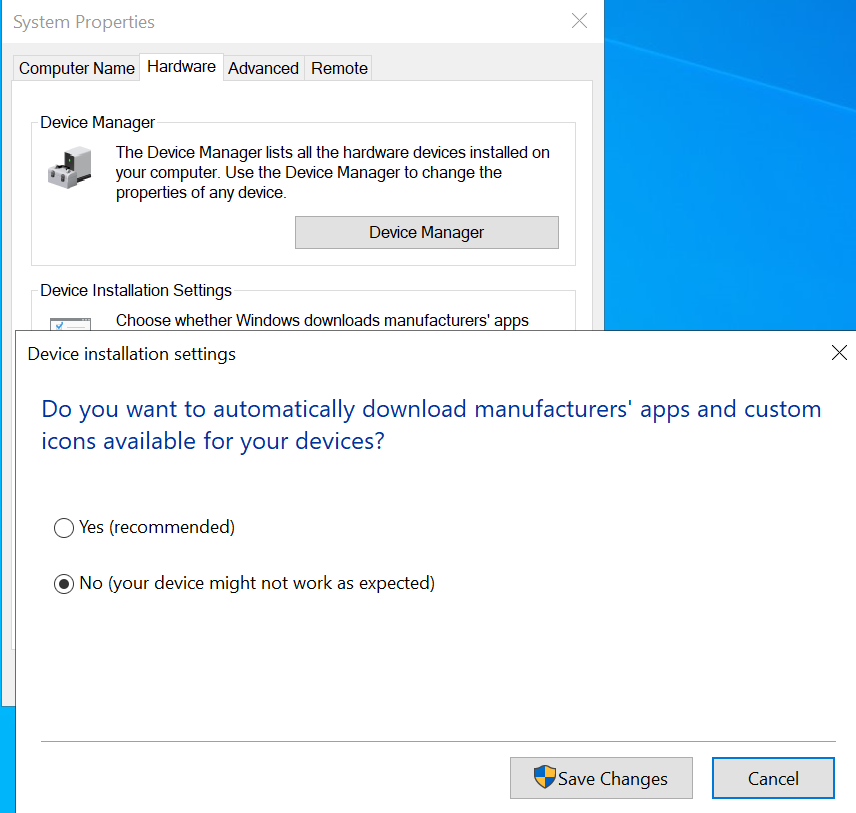
Task: Switch to the Advanced tab
Action: coord(263,68)
